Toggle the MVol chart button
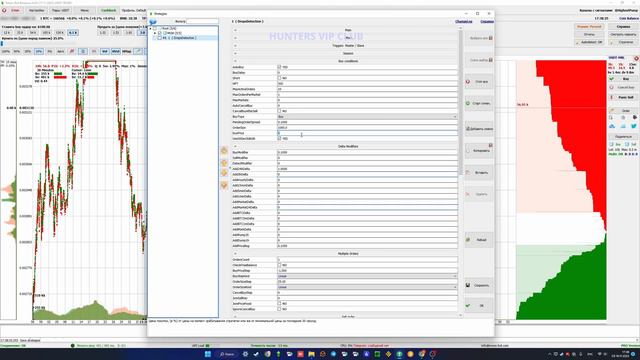This screenshot has width=640, height=360. (116, 51)
